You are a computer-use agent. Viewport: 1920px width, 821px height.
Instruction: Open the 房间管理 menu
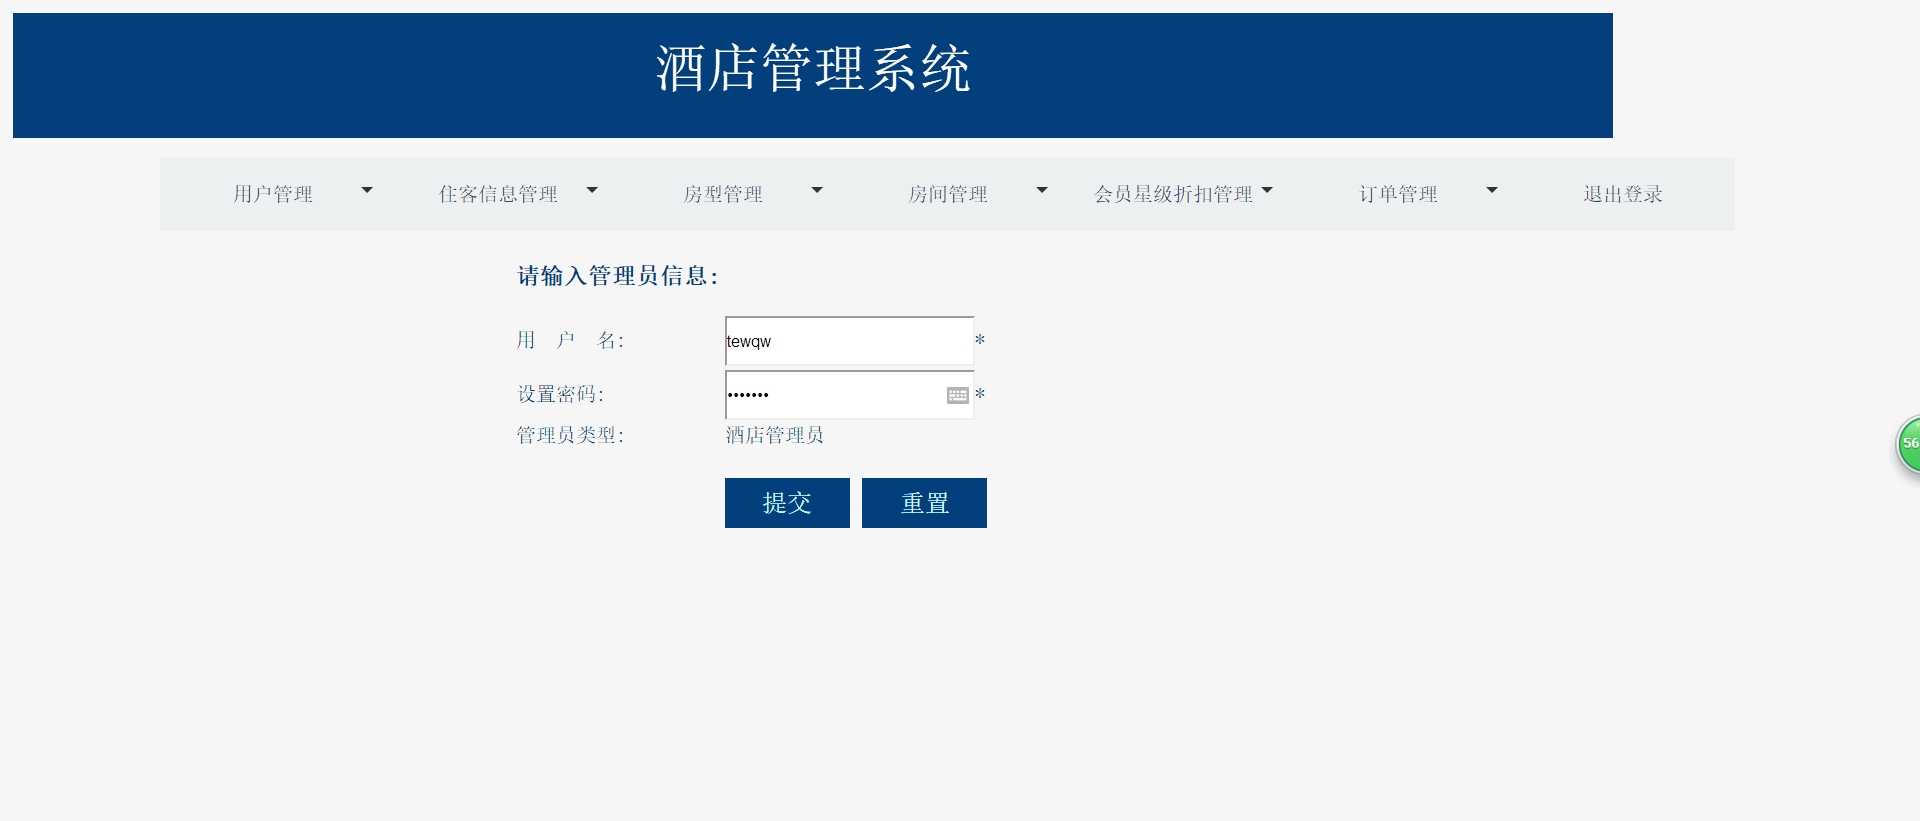tap(948, 194)
